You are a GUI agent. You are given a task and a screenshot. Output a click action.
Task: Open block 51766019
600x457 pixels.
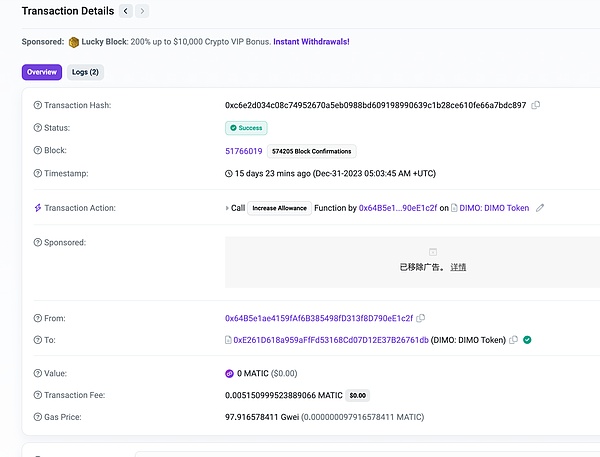click(x=243, y=151)
